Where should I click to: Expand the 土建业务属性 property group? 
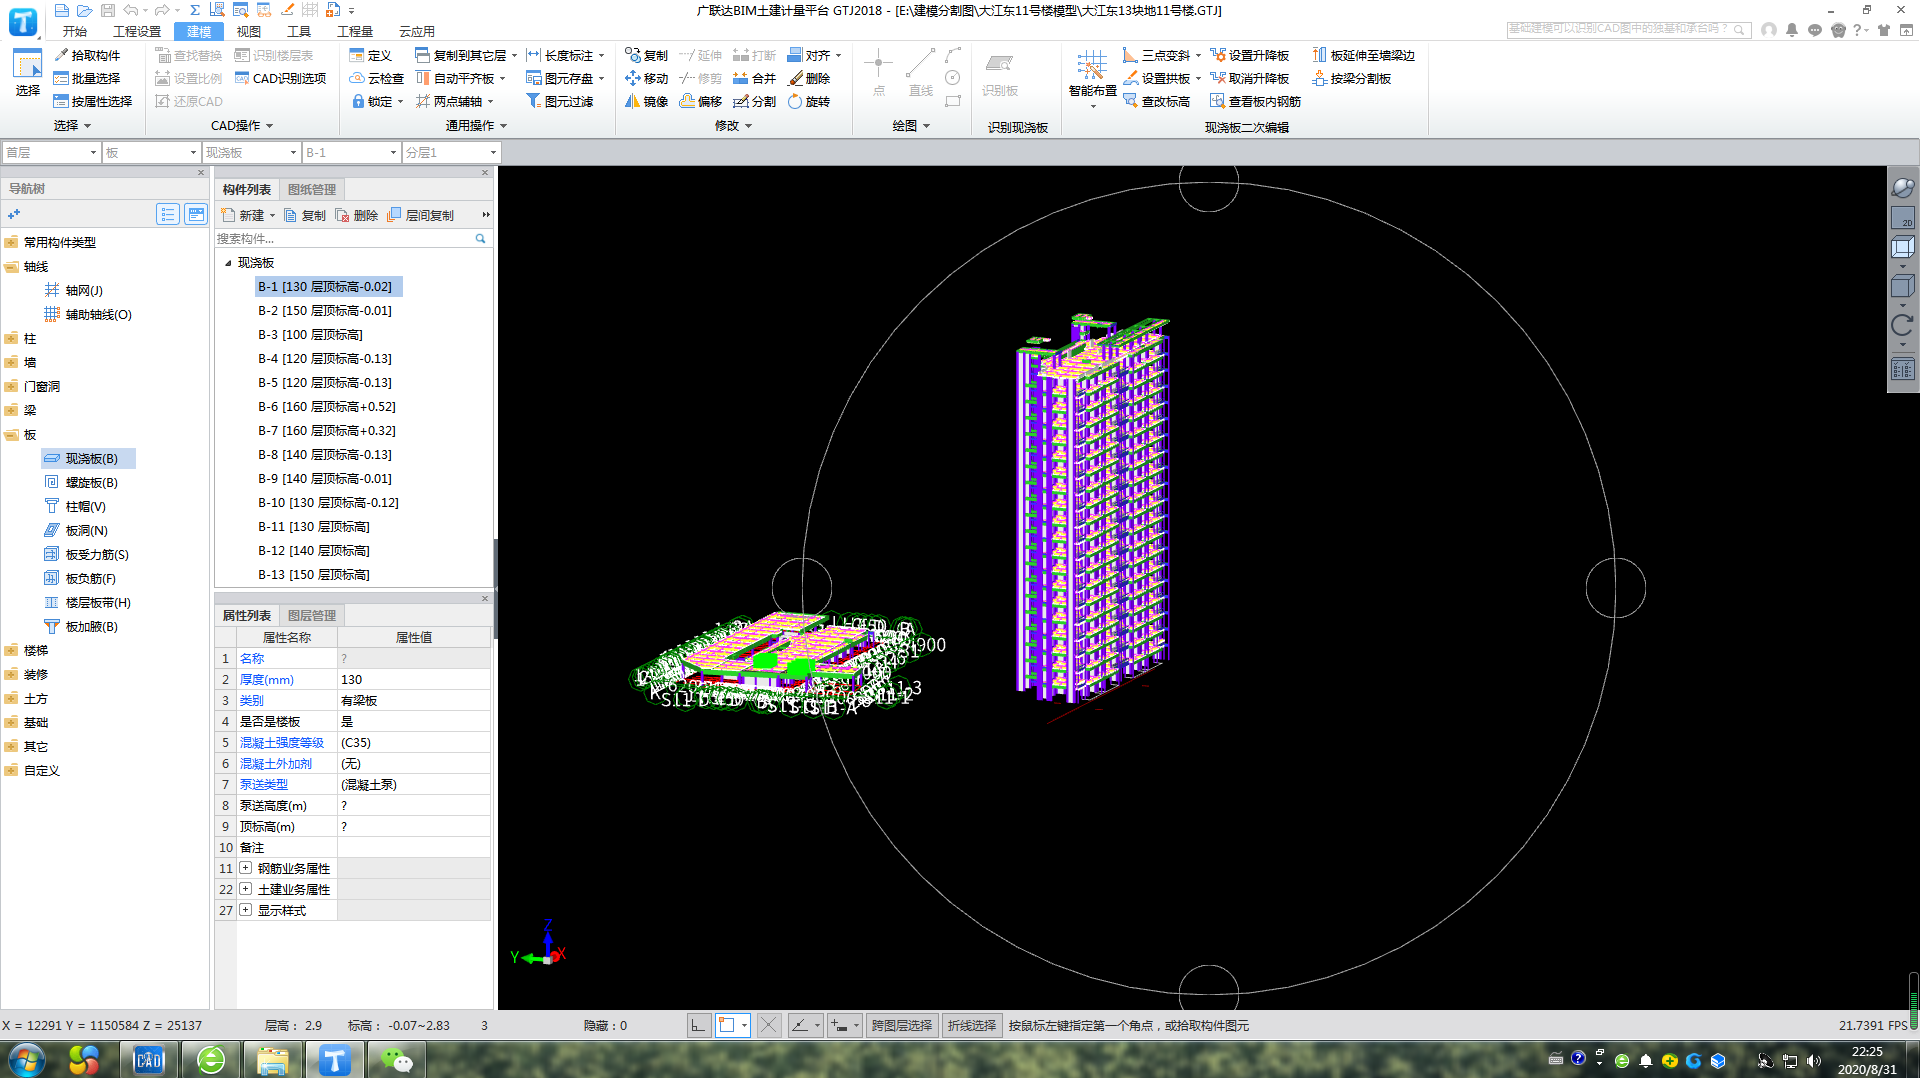click(245, 889)
